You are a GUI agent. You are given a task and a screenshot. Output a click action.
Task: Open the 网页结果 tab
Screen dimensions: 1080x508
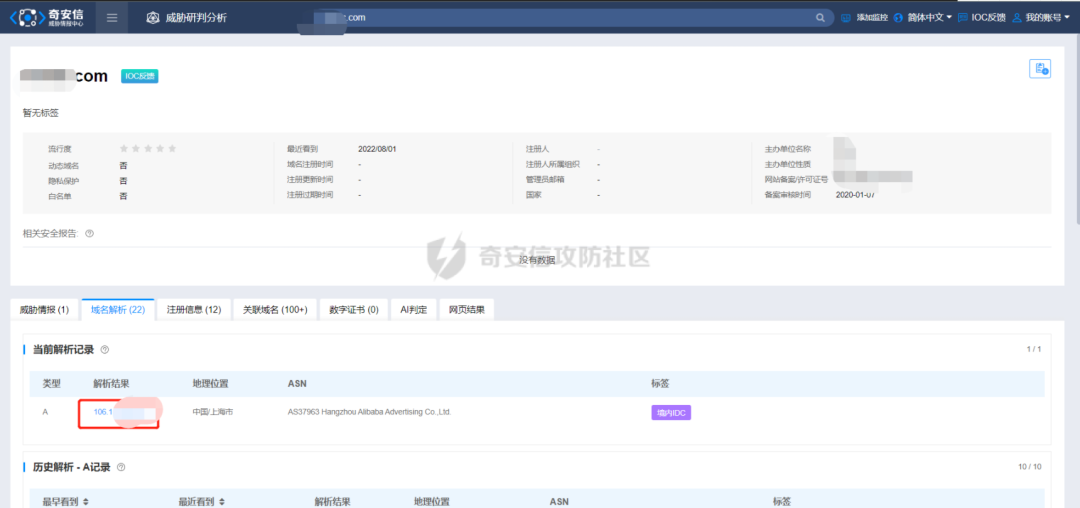pos(466,310)
